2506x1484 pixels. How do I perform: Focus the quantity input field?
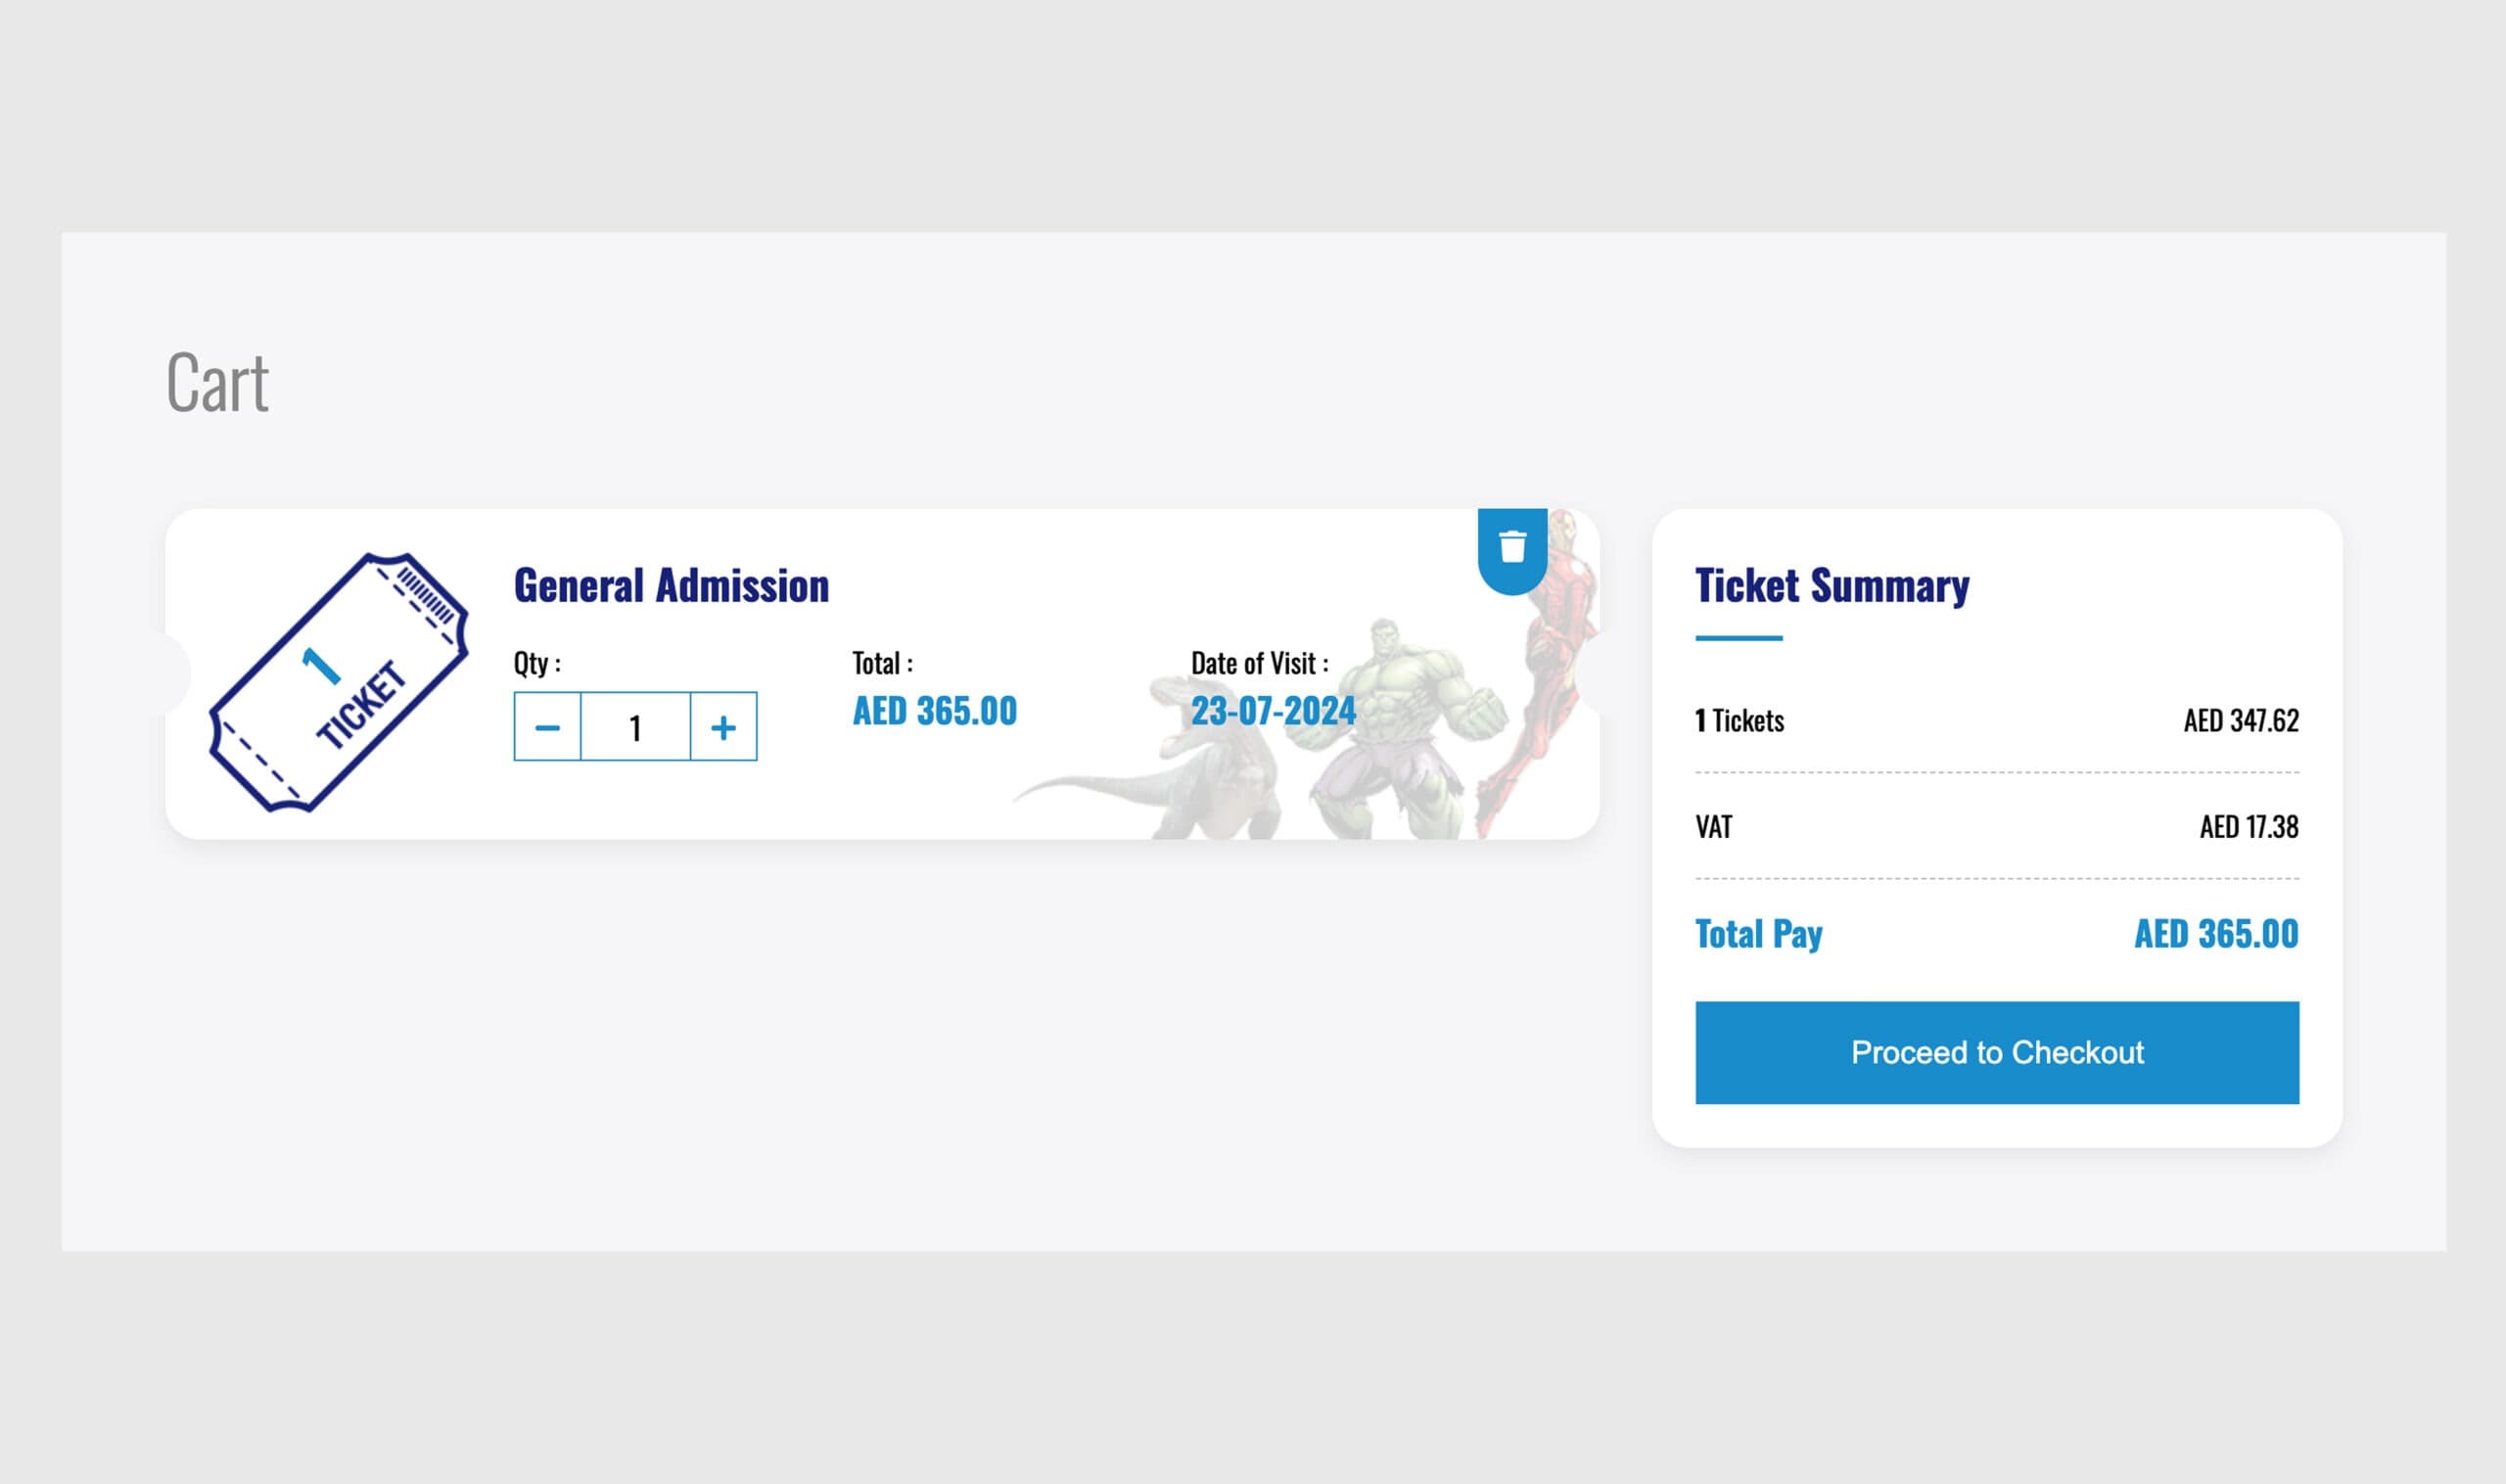[635, 727]
